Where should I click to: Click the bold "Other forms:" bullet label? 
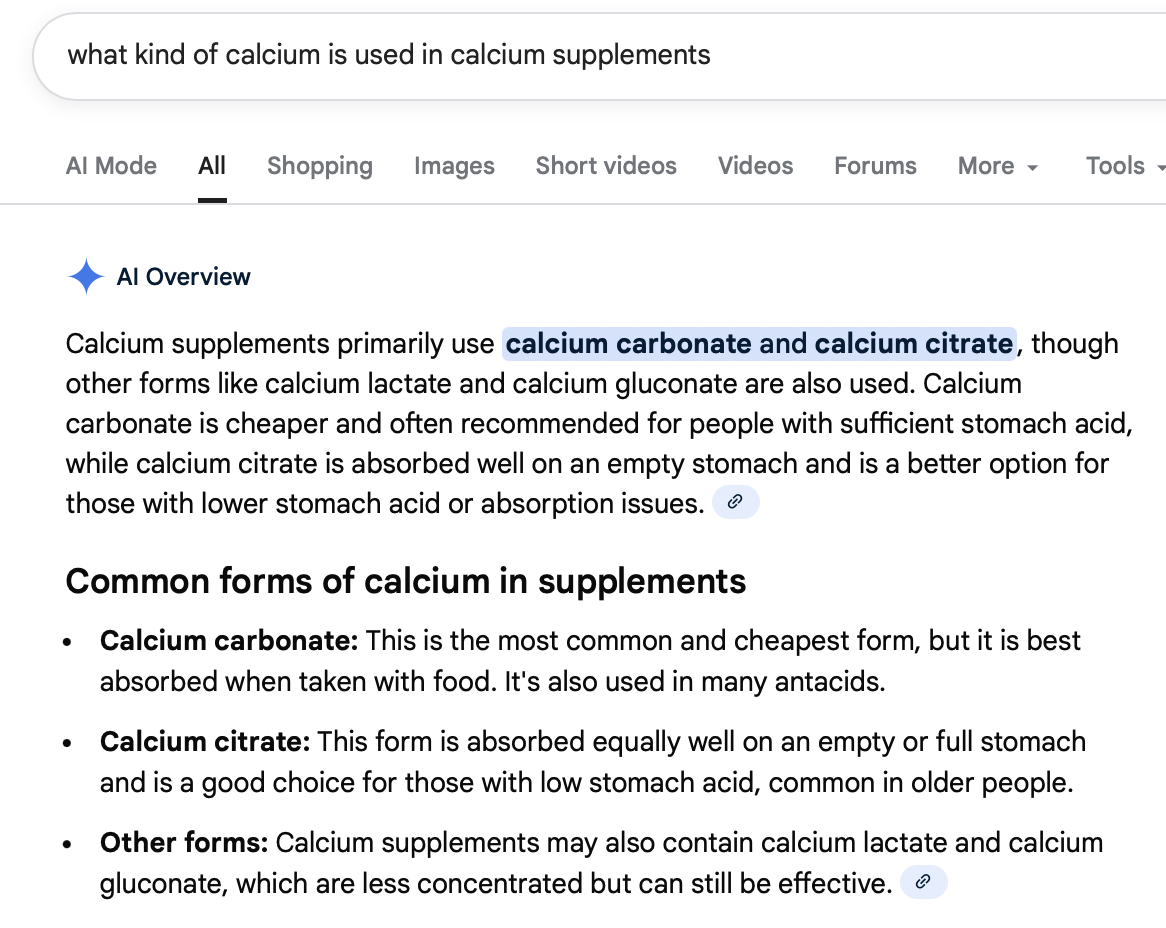click(184, 843)
